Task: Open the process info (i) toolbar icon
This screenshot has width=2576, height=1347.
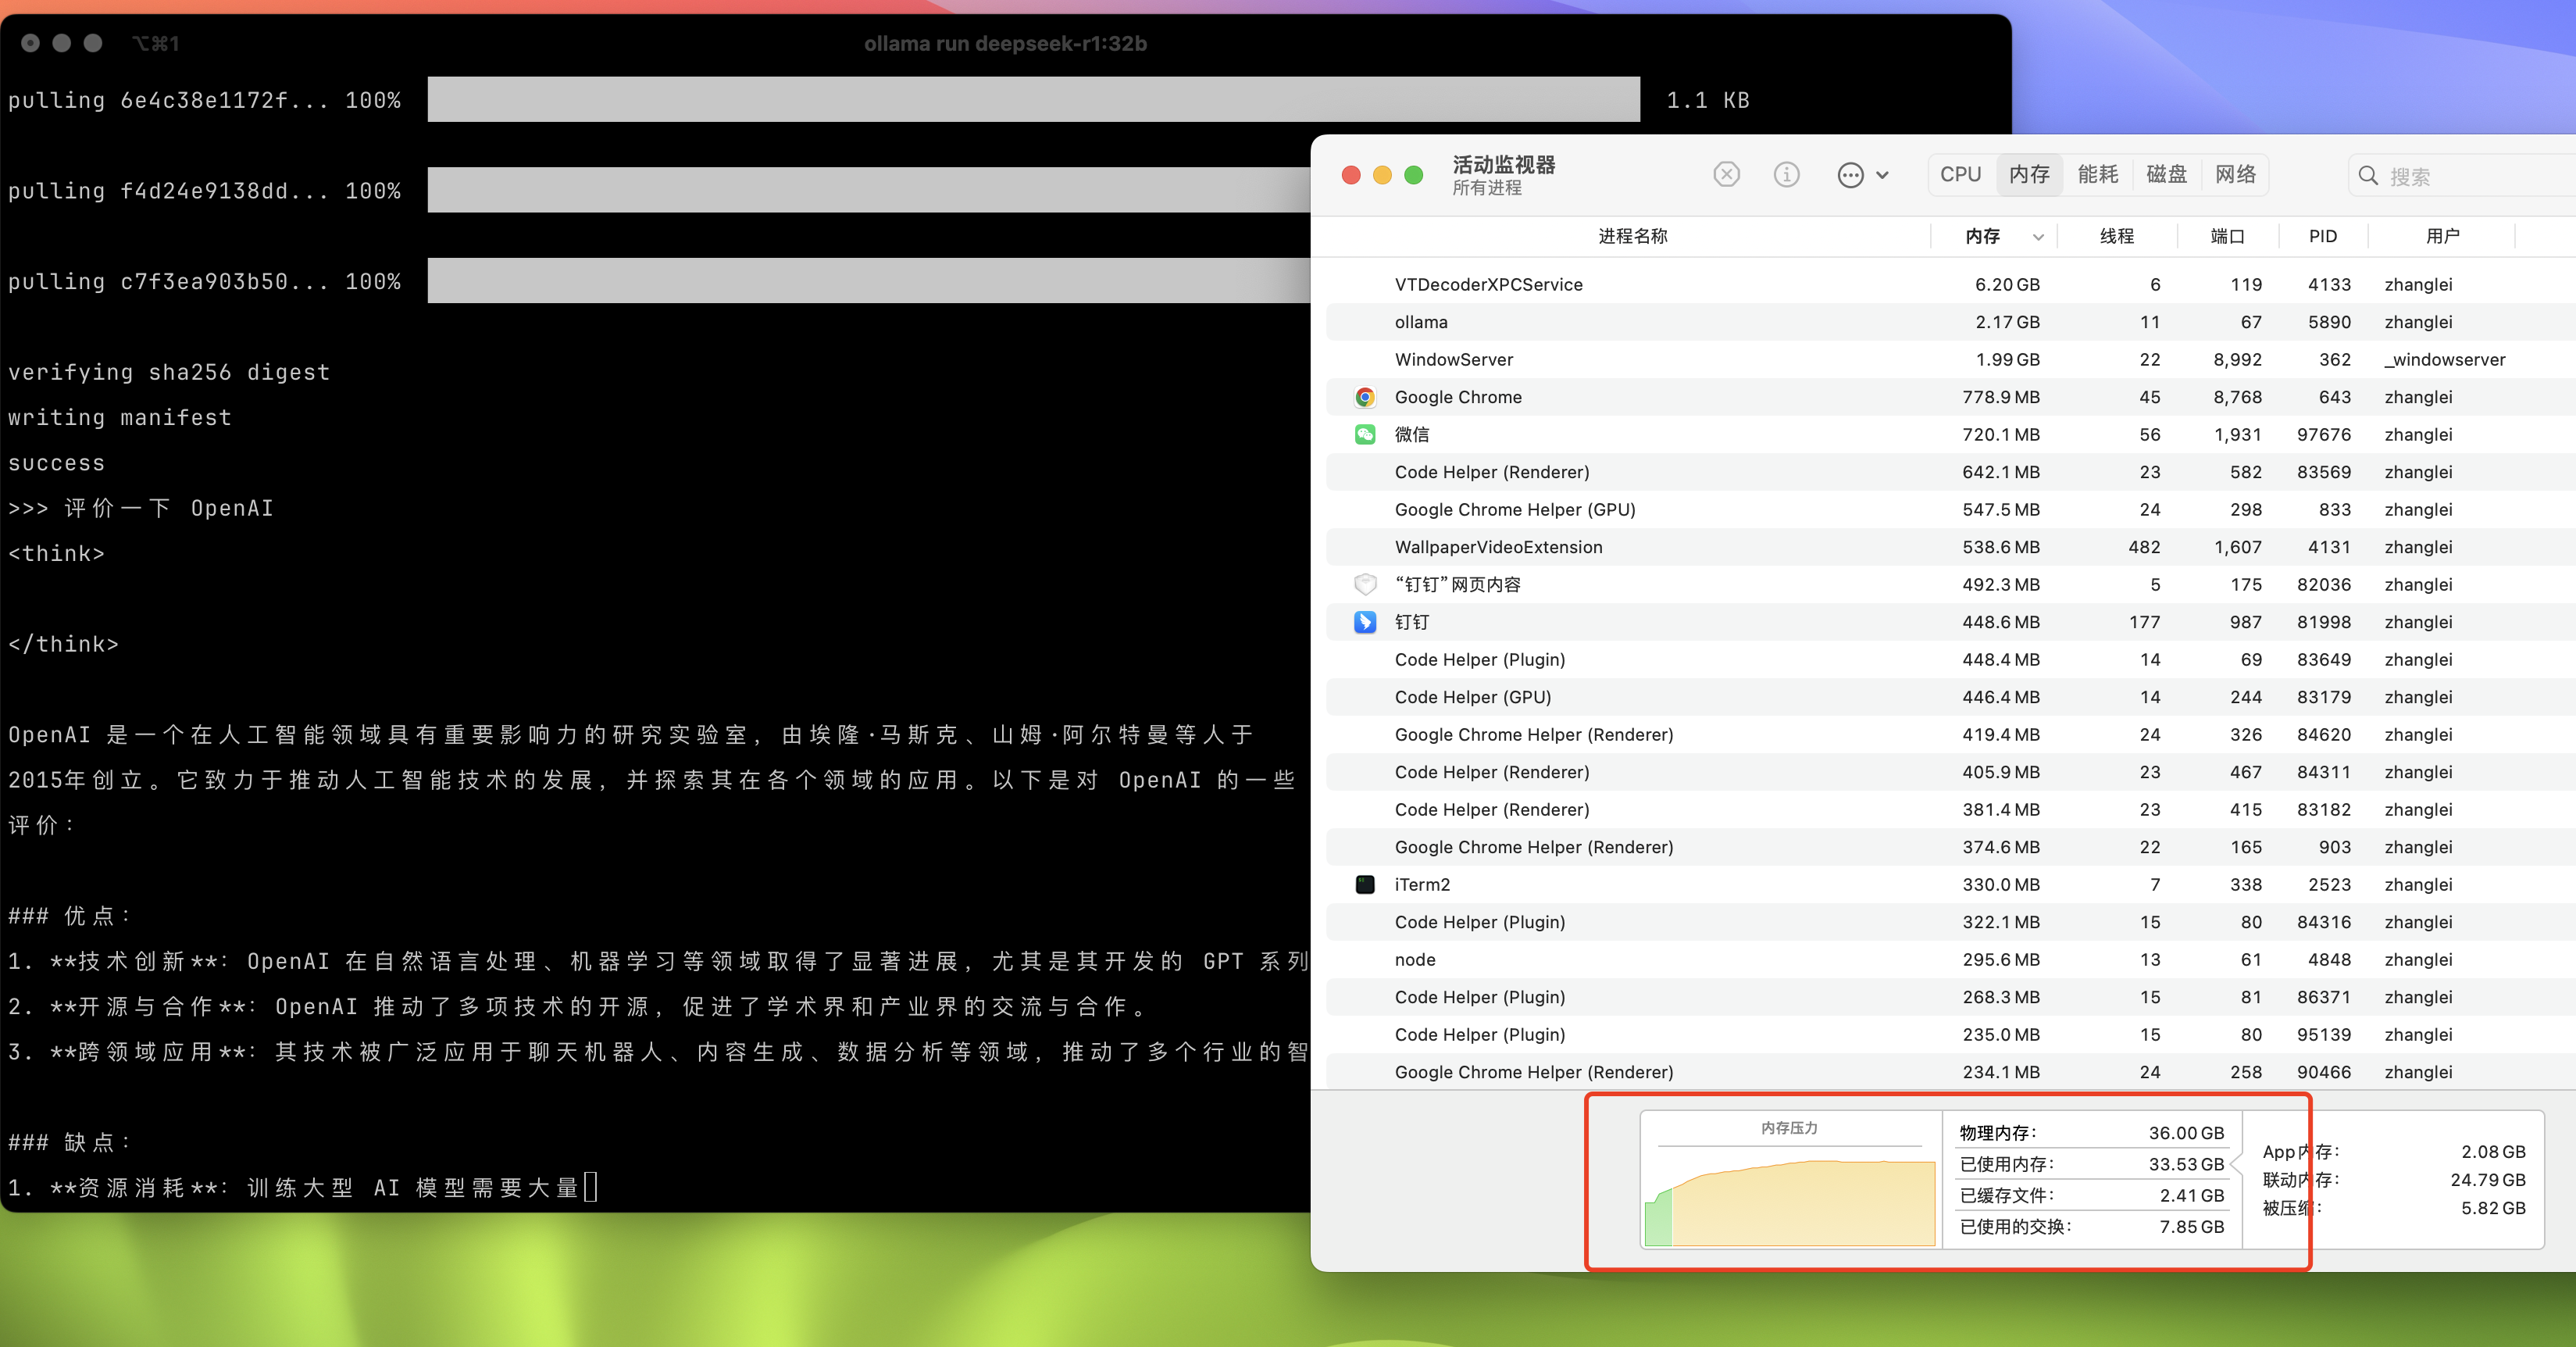Action: pyautogui.click(x=1786, y=175)
